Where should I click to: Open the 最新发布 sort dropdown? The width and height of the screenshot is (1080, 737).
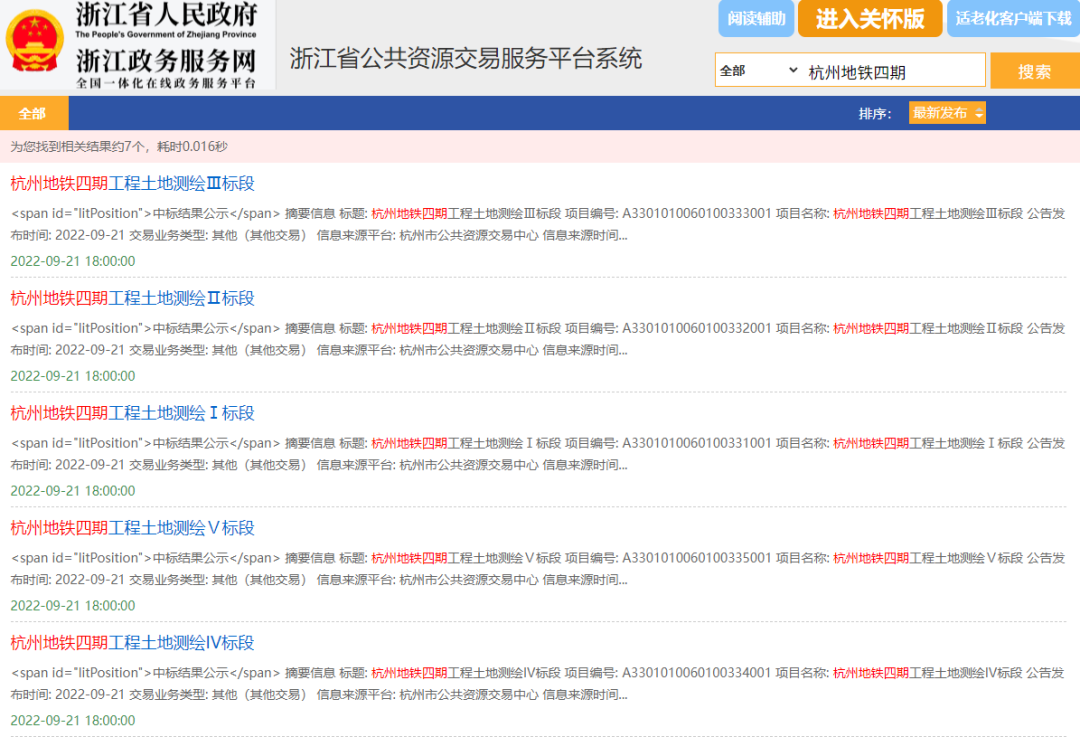pyautogui.click(x=947, y=113)
